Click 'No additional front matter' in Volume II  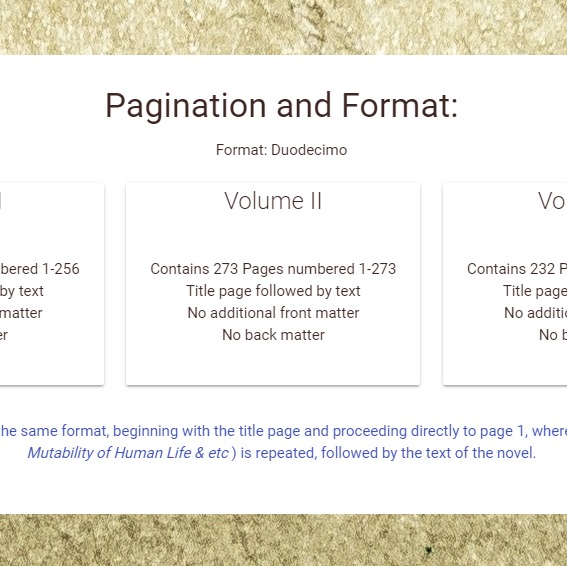[273, 313]
